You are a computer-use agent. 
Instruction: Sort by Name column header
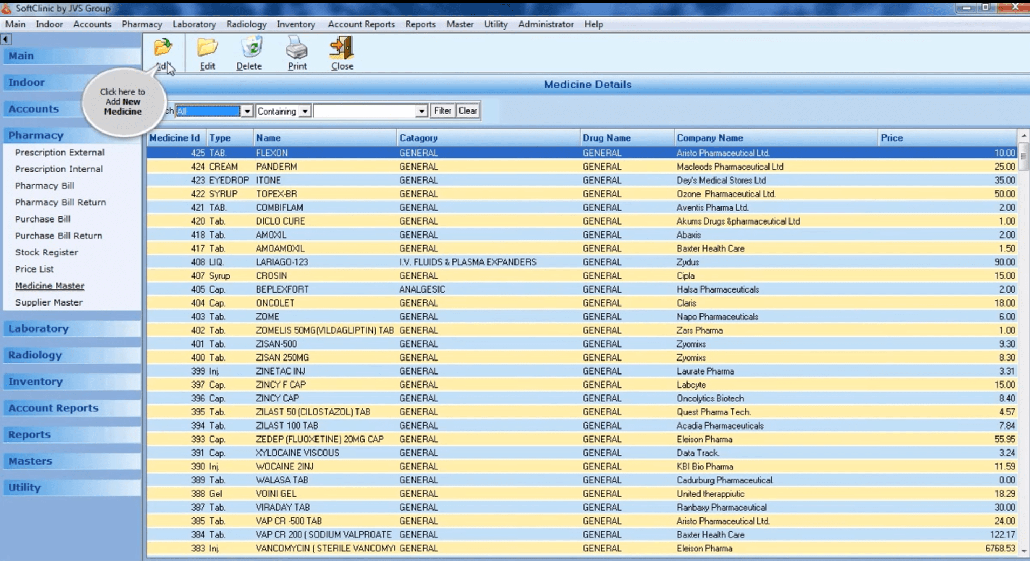click(325, 138)
